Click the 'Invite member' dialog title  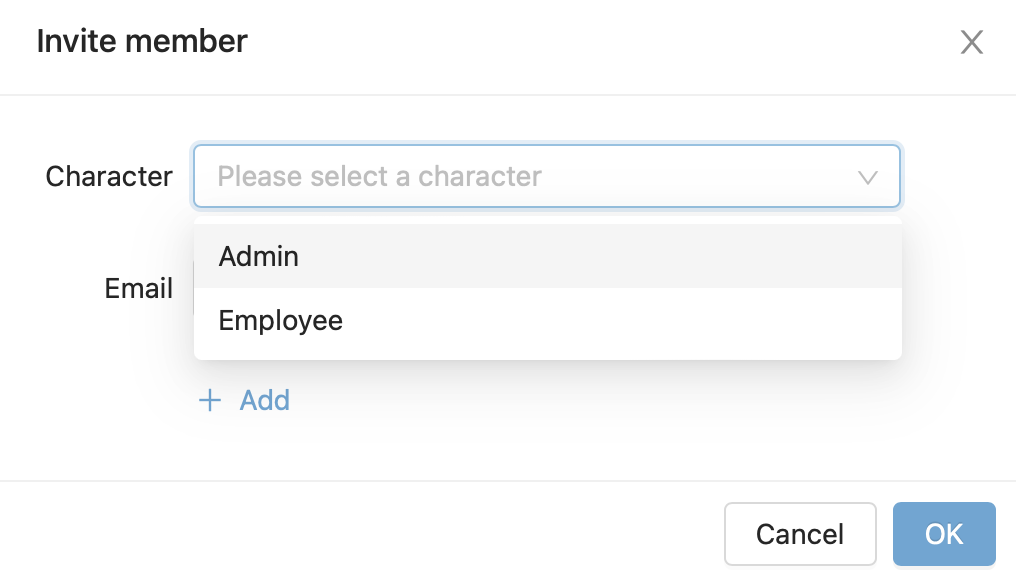142,42
